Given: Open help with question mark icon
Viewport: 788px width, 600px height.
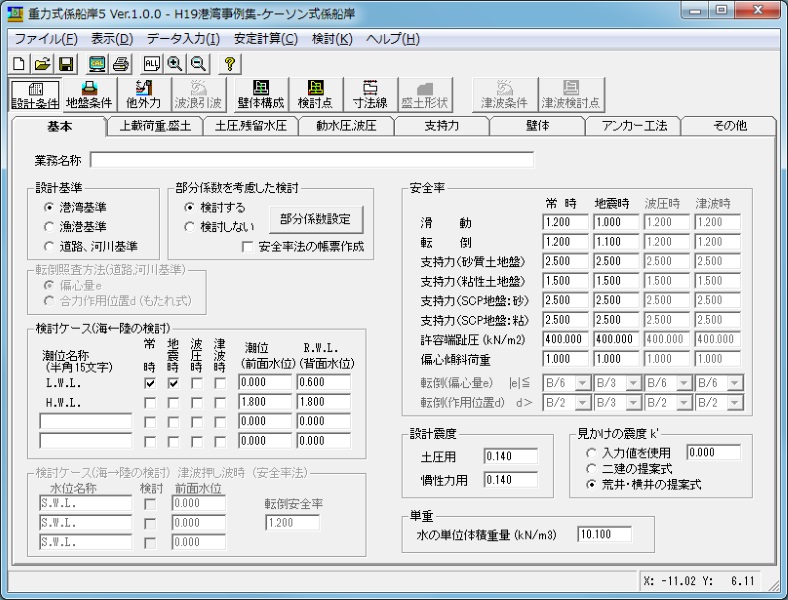Looking at the screenshot, I should (x=229, y=64).
